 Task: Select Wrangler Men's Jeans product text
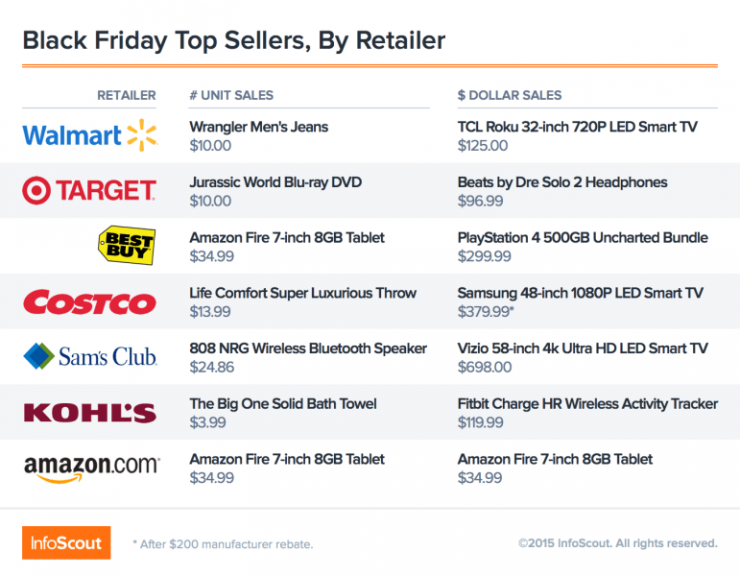[x=259, y=127]
